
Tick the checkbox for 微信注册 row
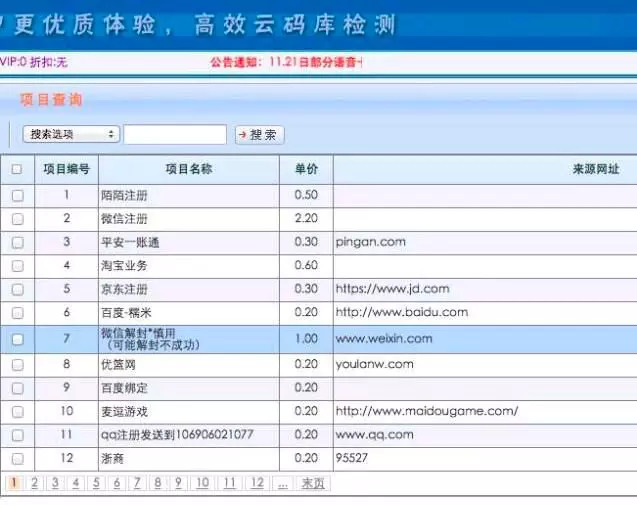click(x=17, y=218)
